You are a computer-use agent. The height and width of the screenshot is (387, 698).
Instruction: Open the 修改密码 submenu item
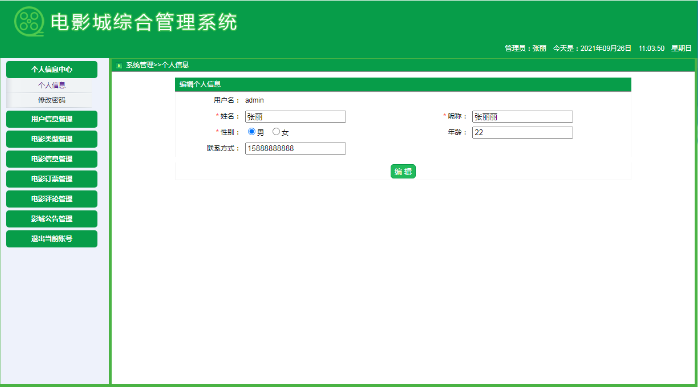[52, 100]
